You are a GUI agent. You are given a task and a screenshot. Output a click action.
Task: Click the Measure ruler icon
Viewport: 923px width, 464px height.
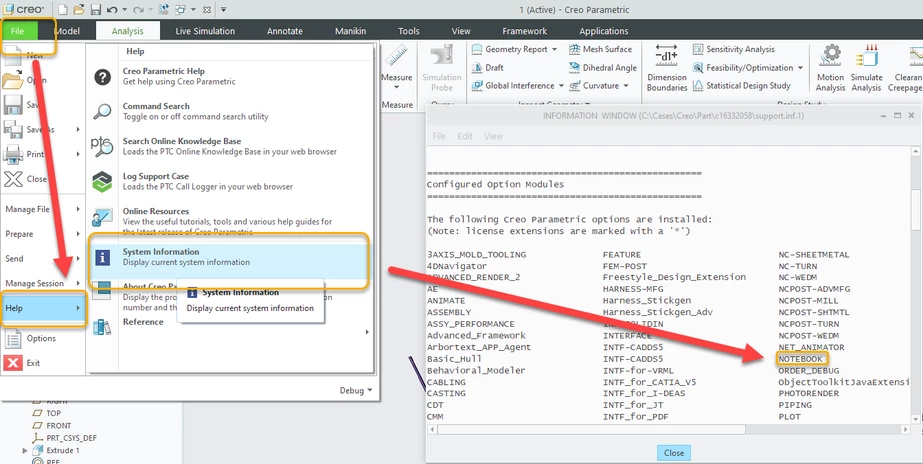coord(396,57)
